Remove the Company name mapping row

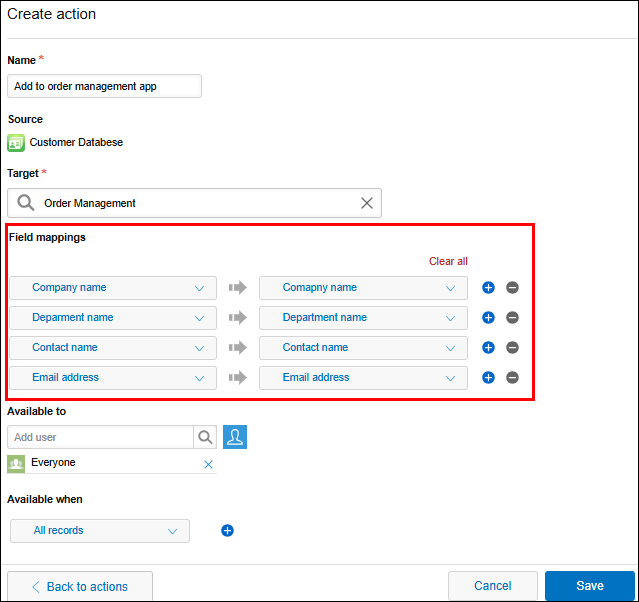pos(512,288)
